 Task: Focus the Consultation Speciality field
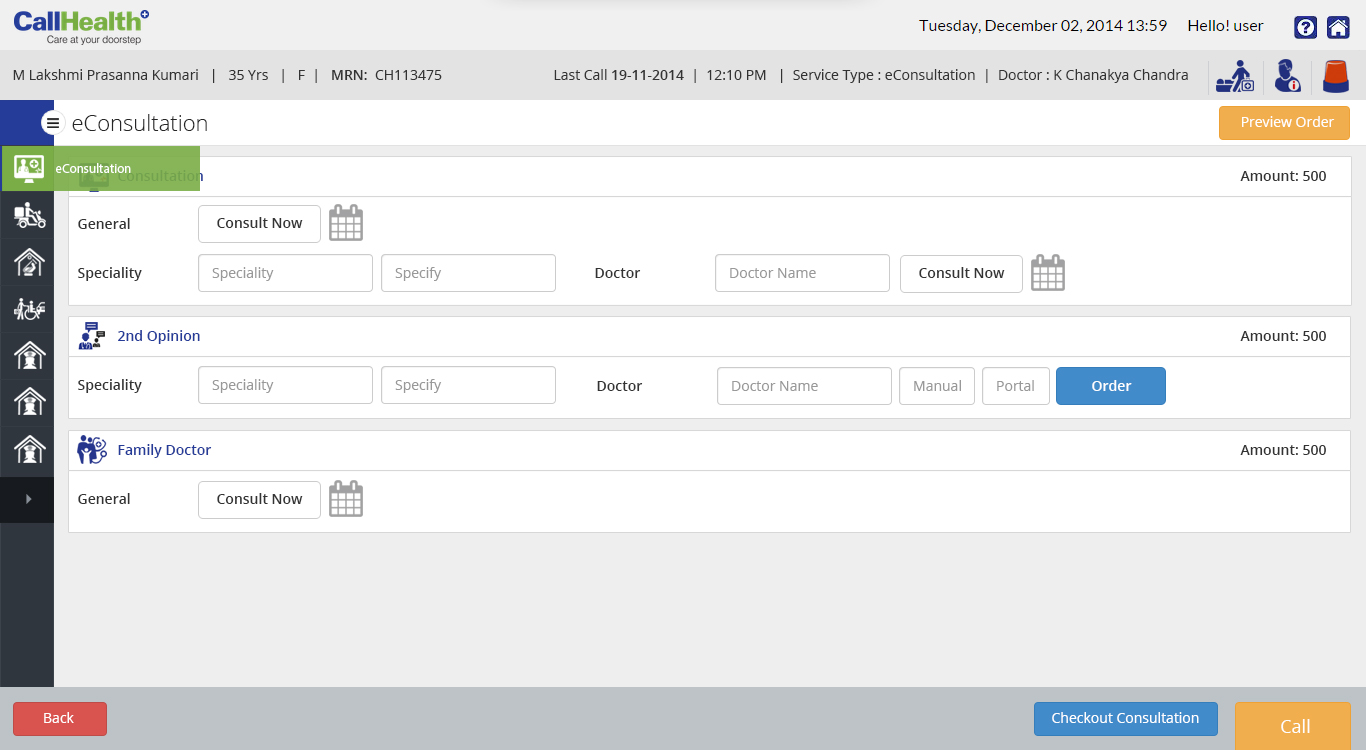(x=285, y=273)
